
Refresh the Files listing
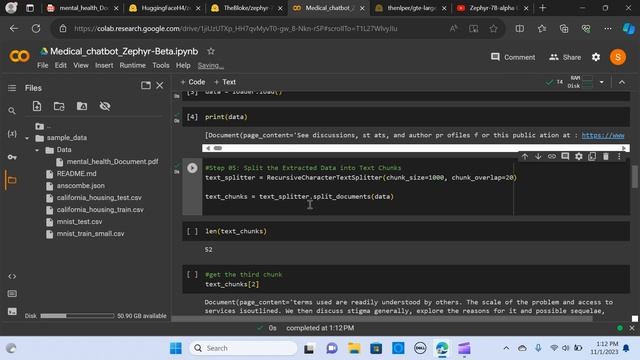(x=59, y=106)
